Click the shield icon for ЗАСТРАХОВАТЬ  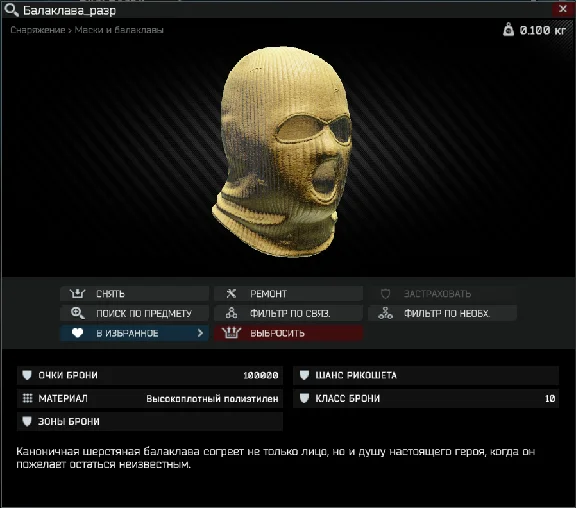385,294
